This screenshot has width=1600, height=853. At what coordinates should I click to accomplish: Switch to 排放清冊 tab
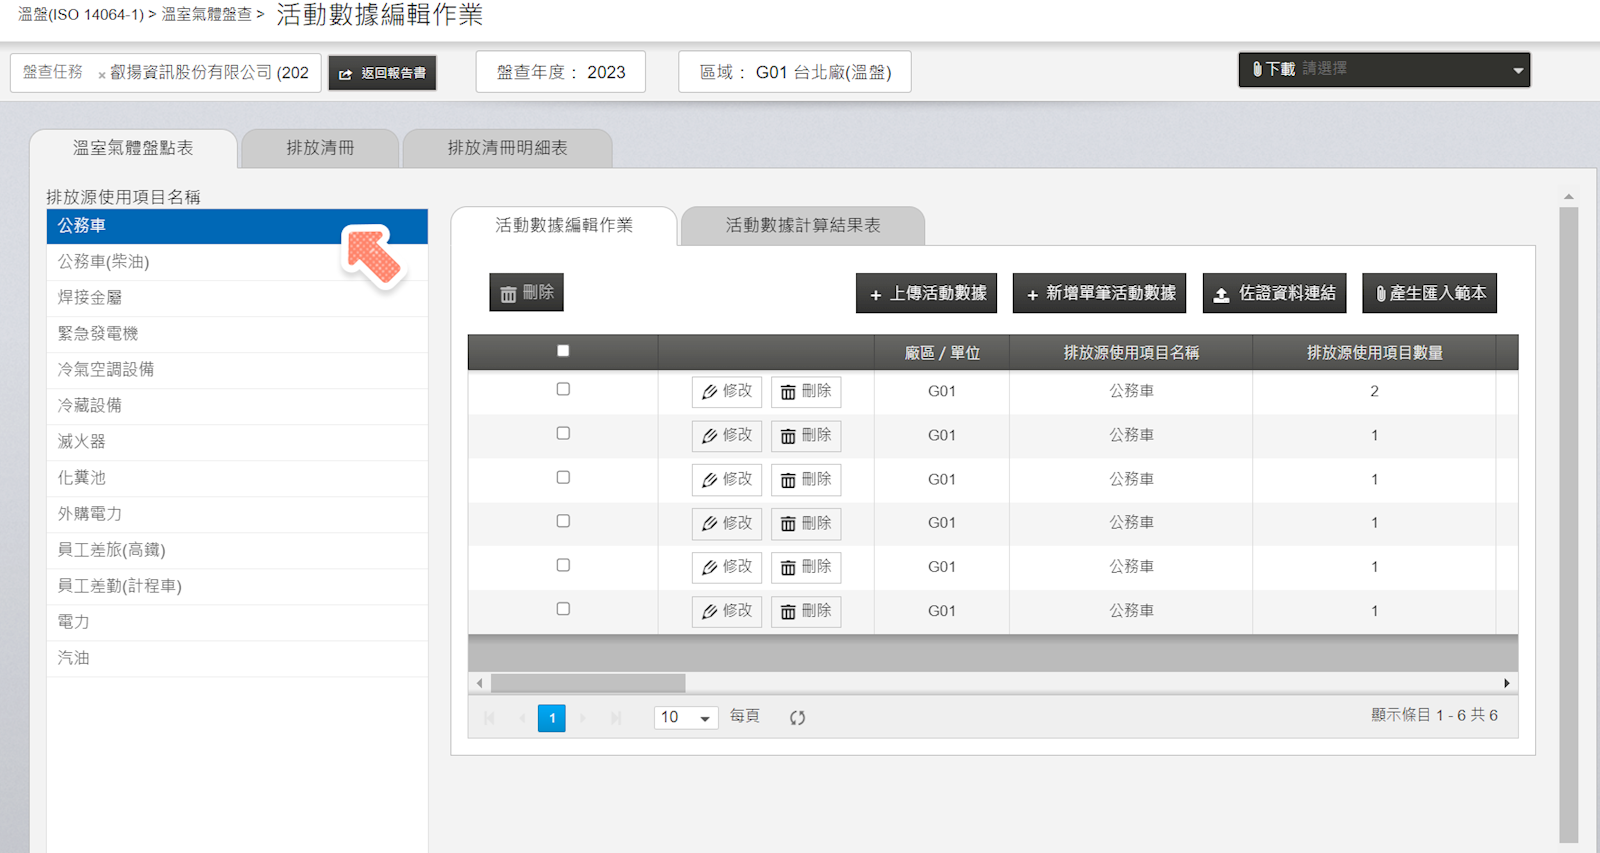[x=320, y=148]
